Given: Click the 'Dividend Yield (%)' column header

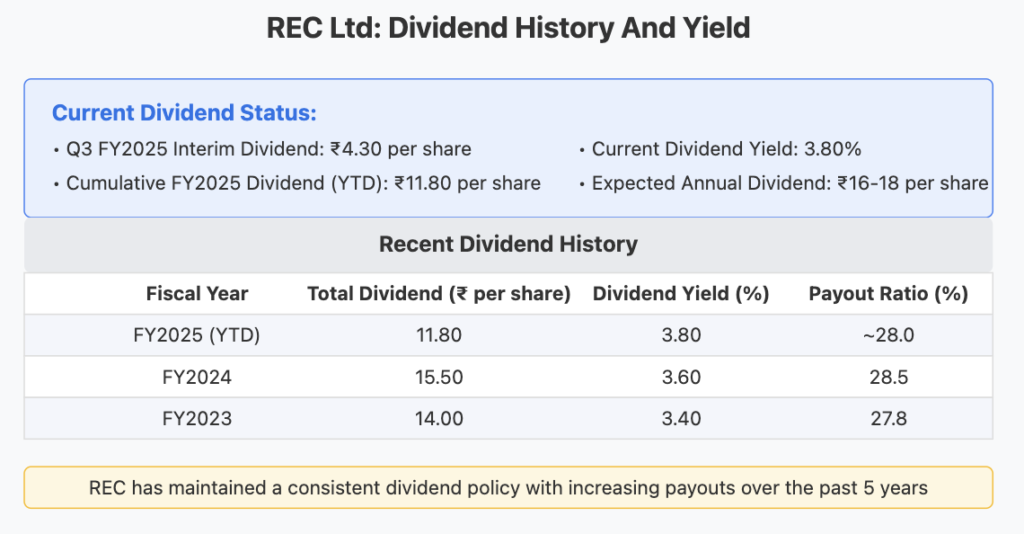Looking at the screenshot, I should coord(680,294).
